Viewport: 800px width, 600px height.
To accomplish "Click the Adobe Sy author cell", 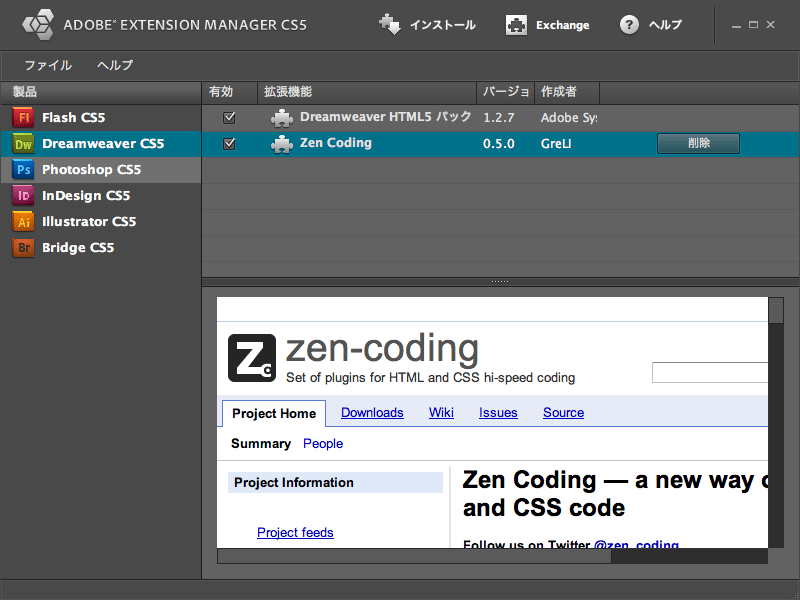I will (x=569, y=118).
